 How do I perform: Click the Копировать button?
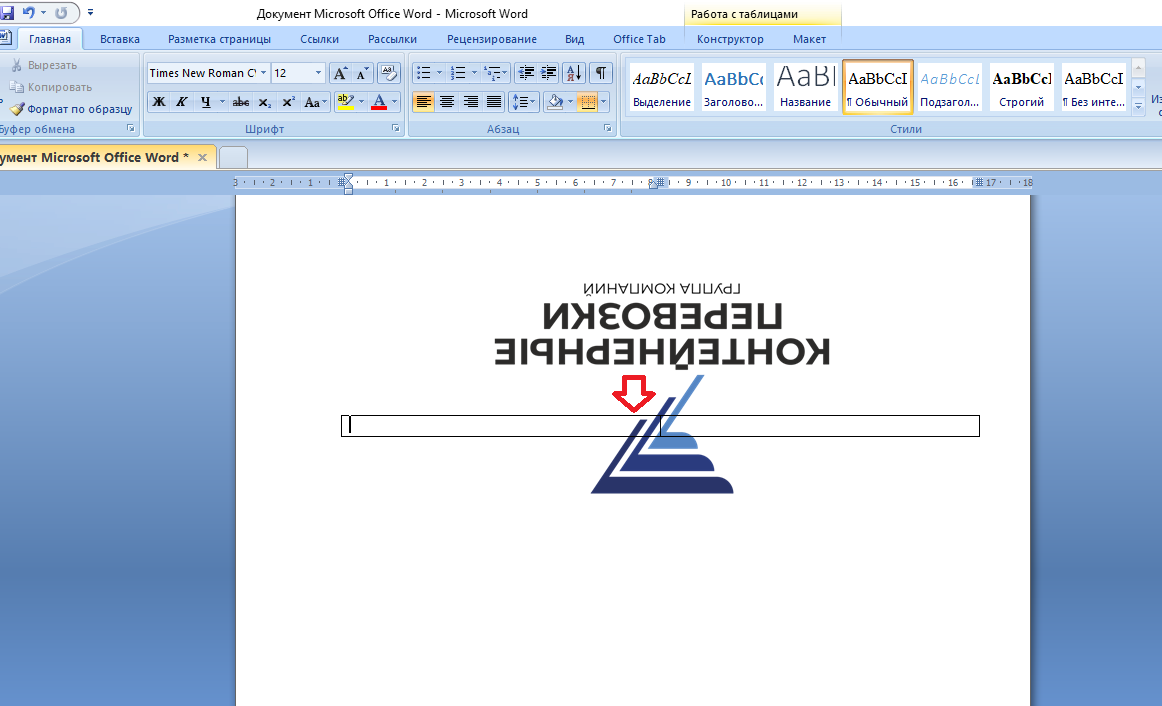pos(51,87)
